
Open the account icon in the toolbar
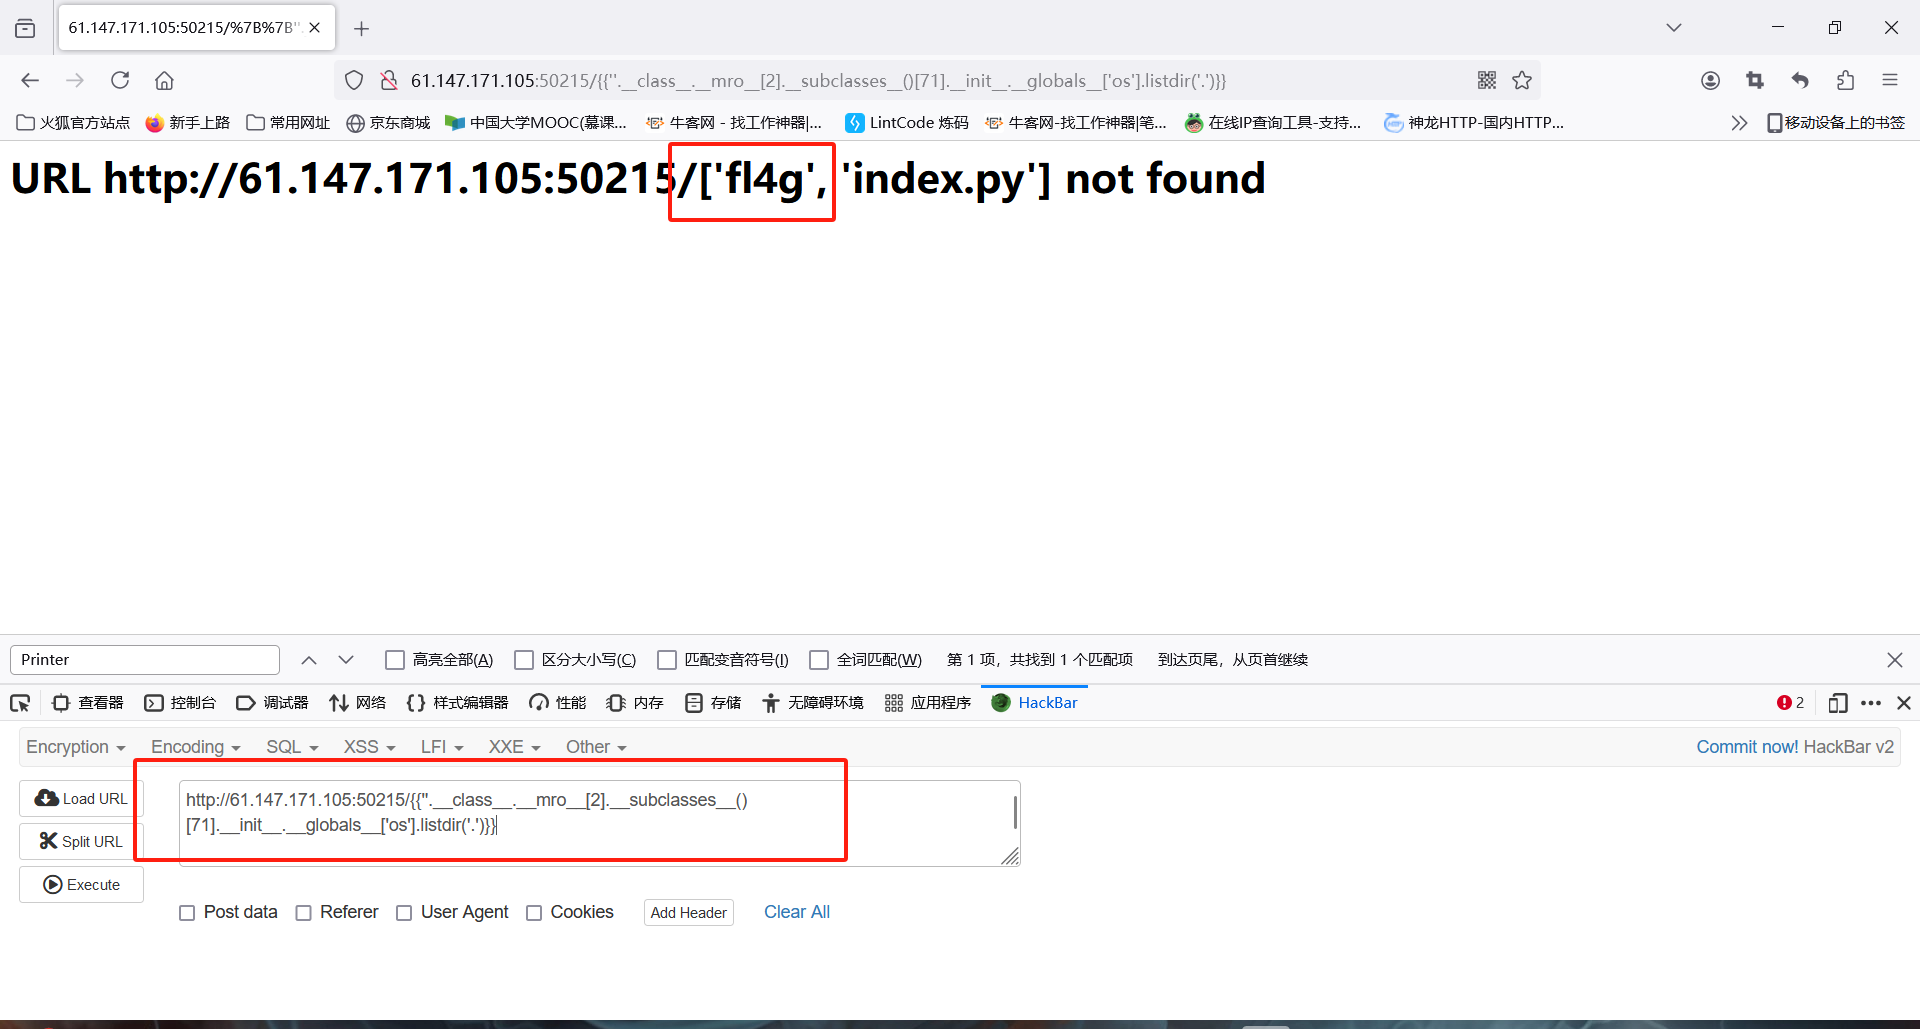1710,80
